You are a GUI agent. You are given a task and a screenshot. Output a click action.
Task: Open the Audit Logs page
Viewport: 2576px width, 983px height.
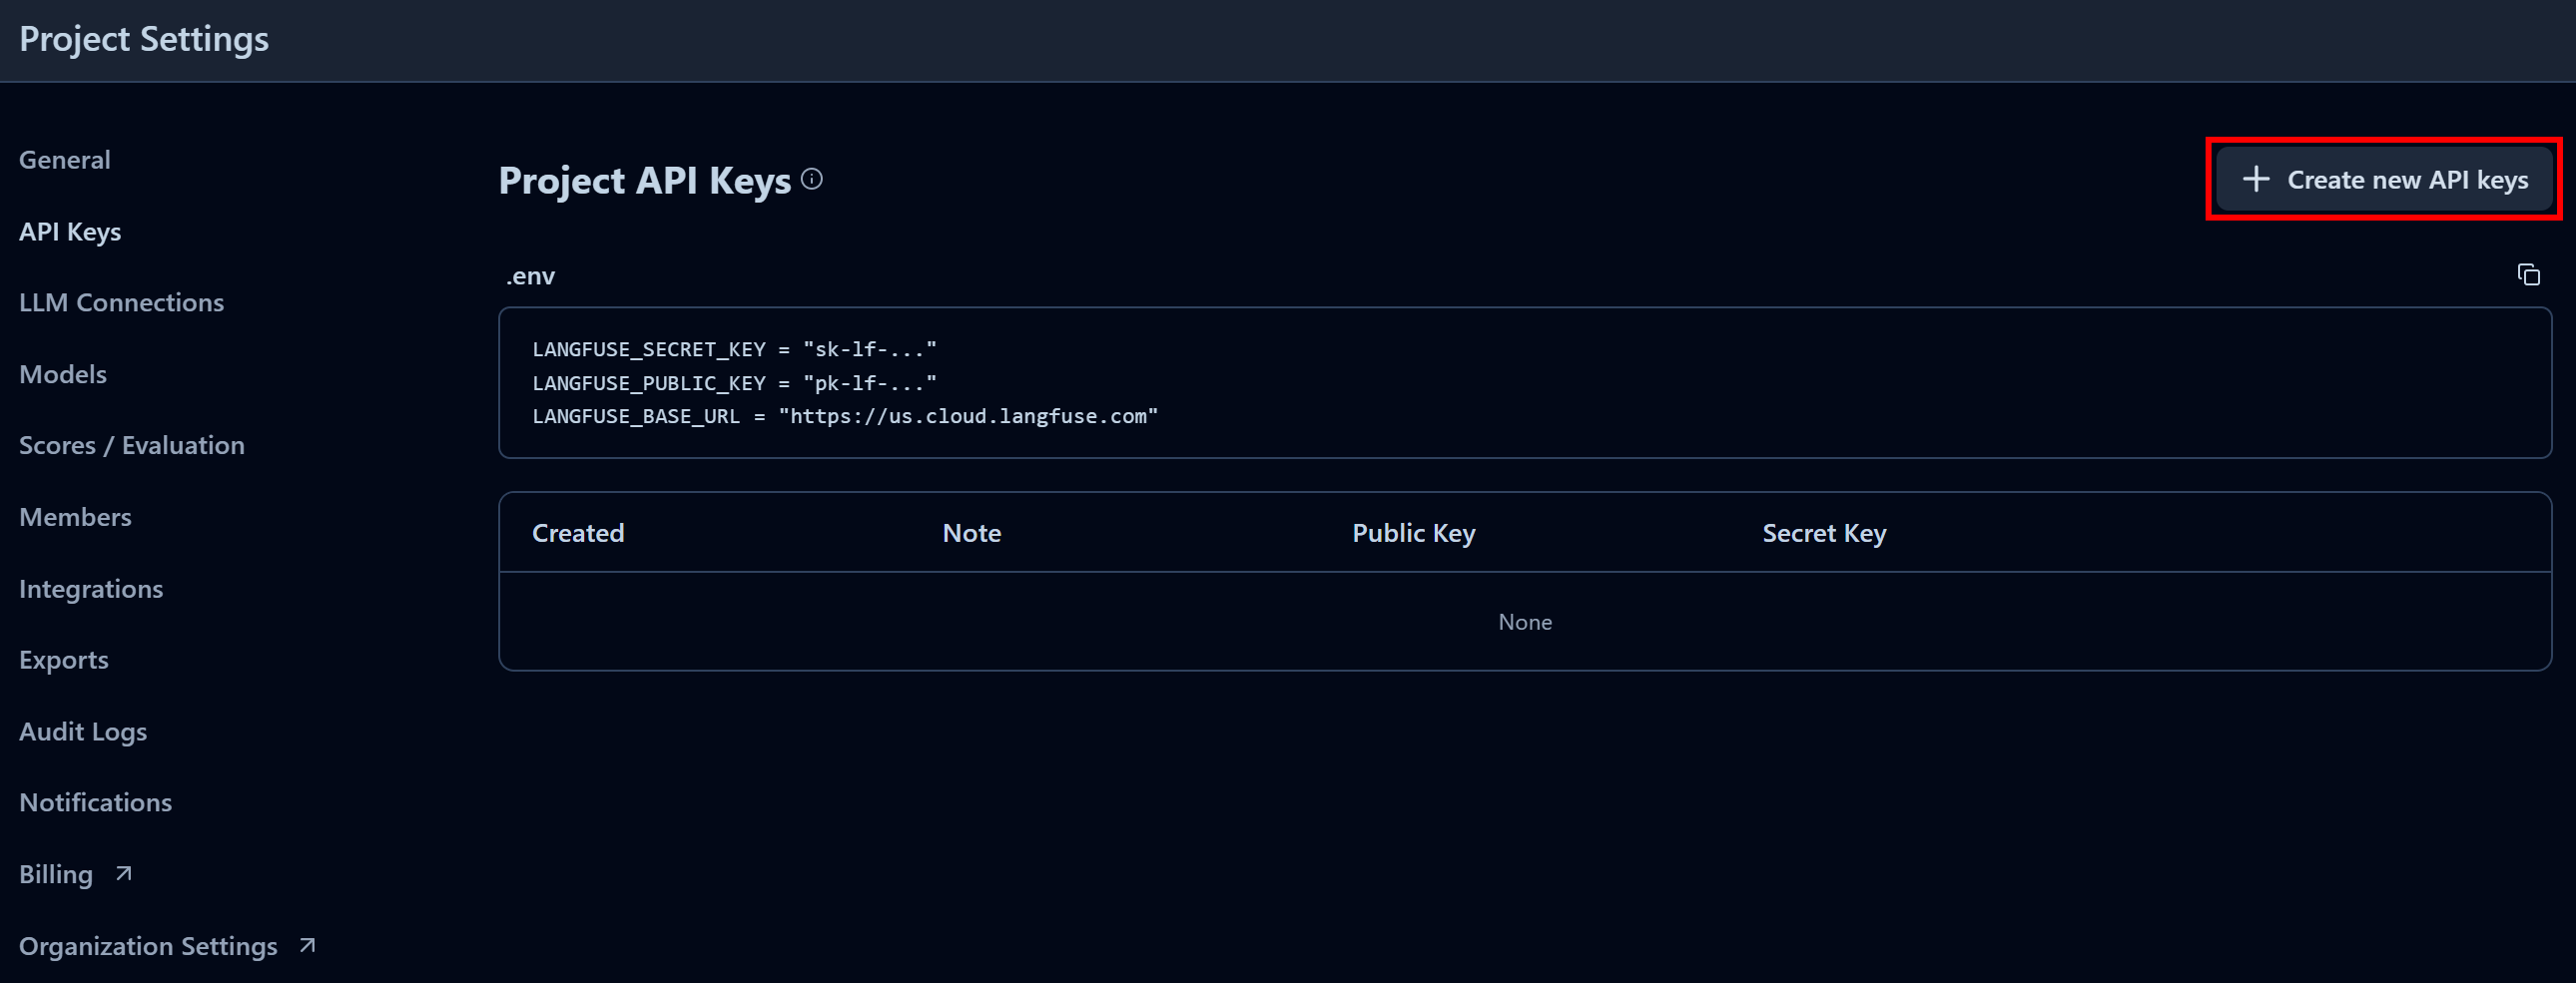(83, 731)
